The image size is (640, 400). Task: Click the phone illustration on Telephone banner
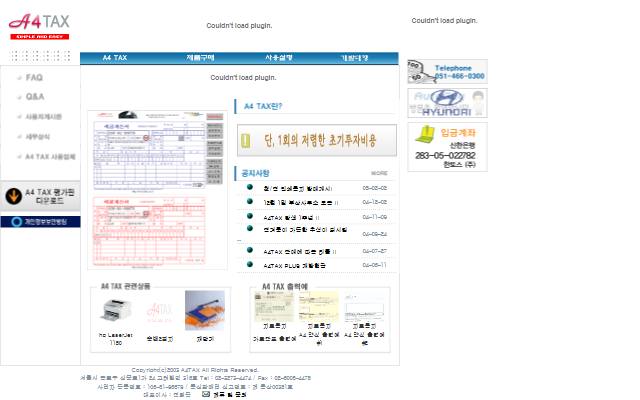[x=420, y=72]
